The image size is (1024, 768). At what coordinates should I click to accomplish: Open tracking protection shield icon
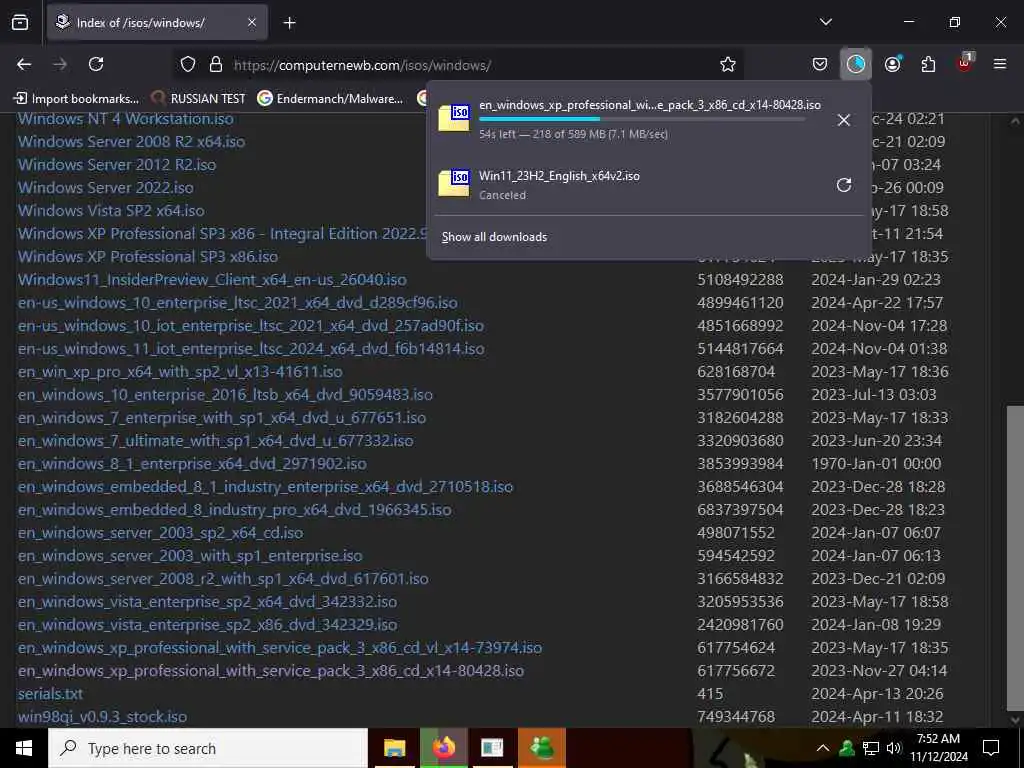click(x=188, y=64)
